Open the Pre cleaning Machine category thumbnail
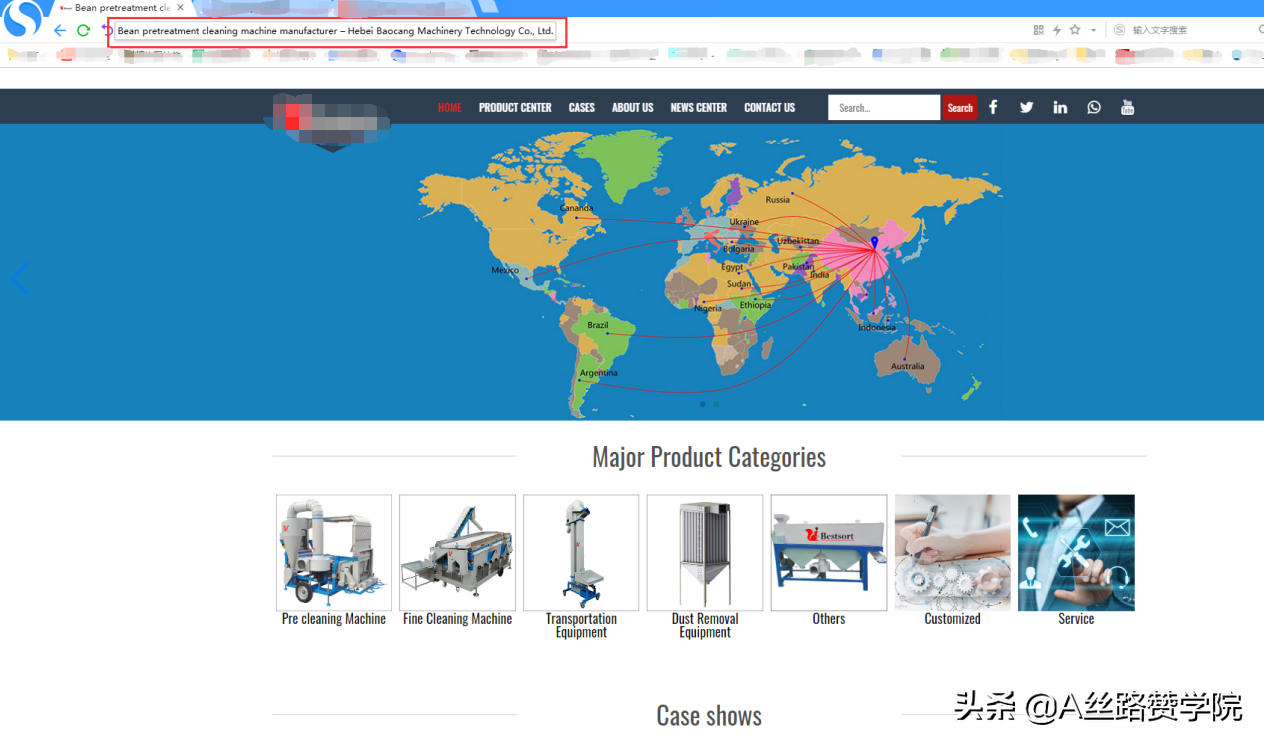1264x744 pixels. coord(334,553)
